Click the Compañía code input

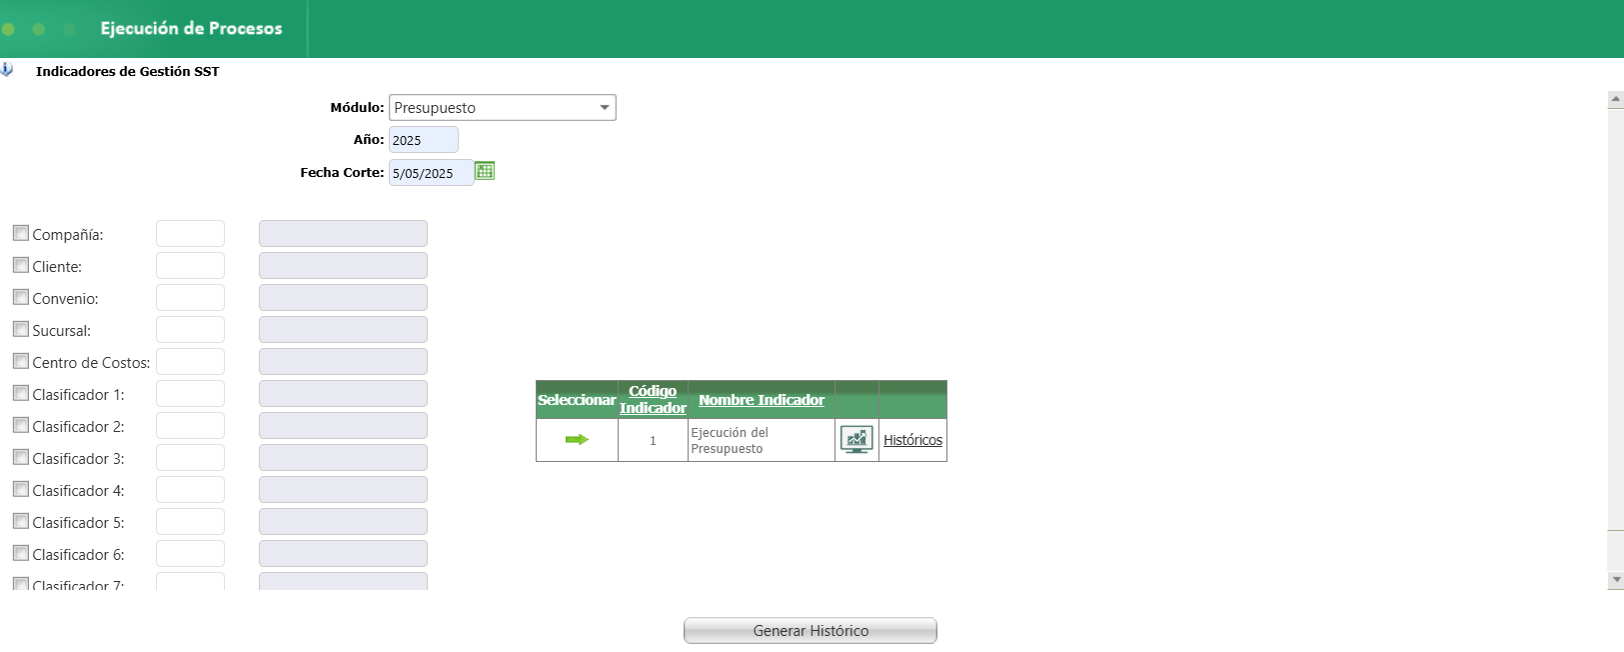coord(190,233)
